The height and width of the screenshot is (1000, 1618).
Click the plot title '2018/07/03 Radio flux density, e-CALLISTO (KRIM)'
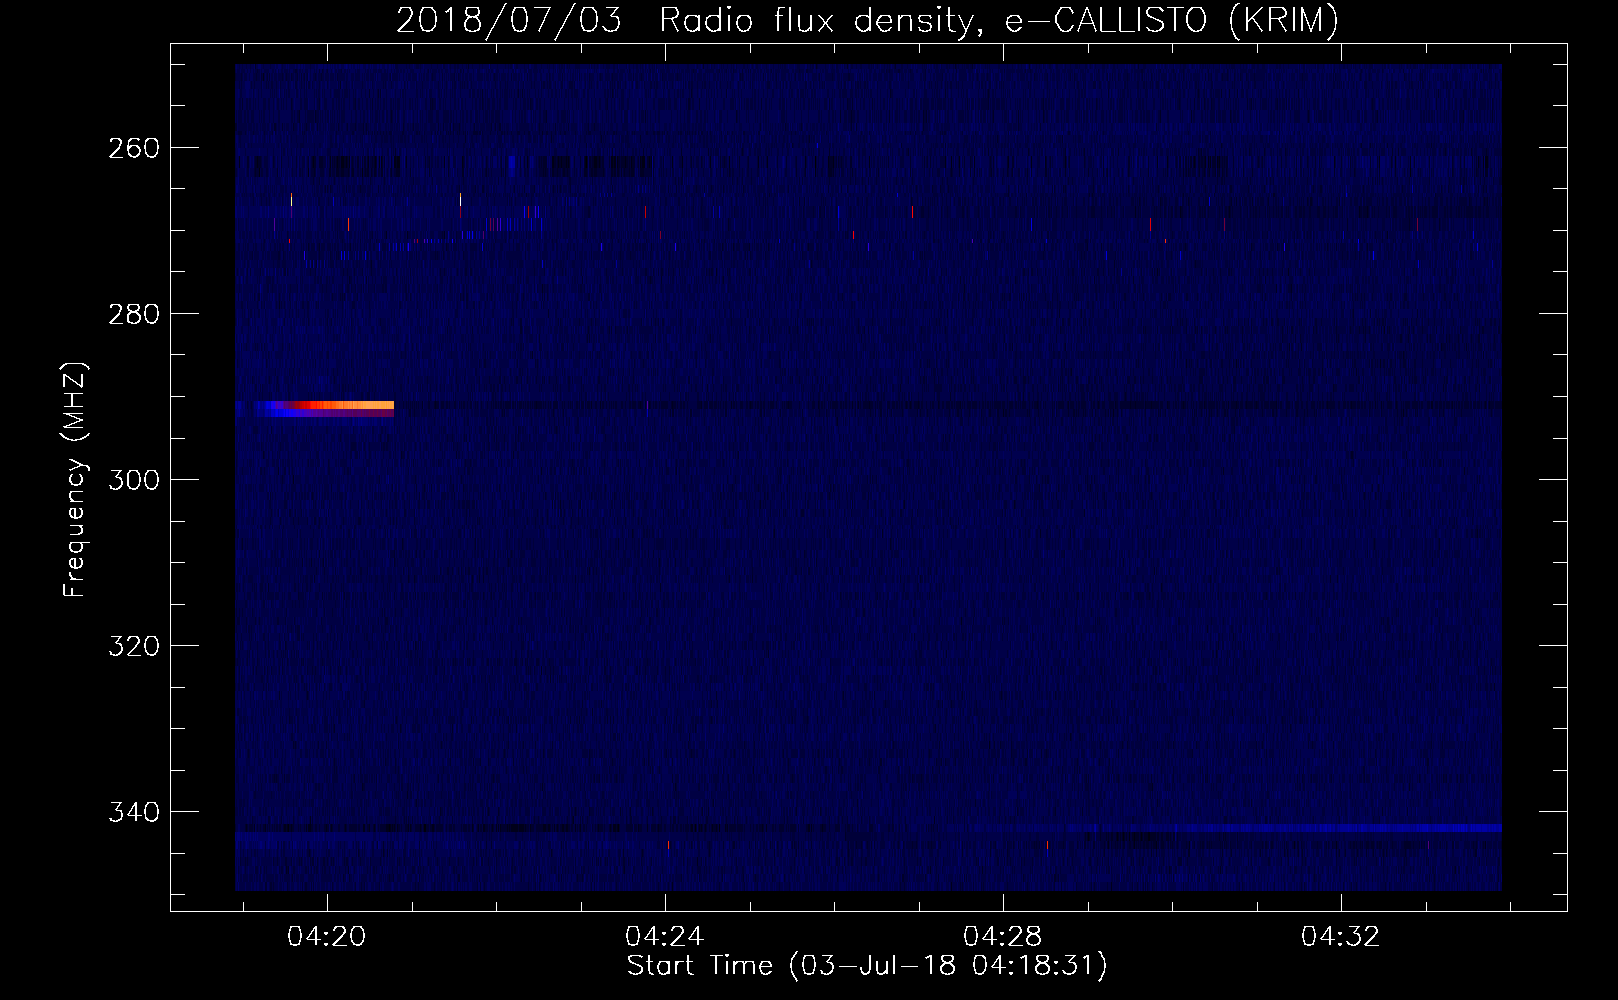click(x=867, y=21)
